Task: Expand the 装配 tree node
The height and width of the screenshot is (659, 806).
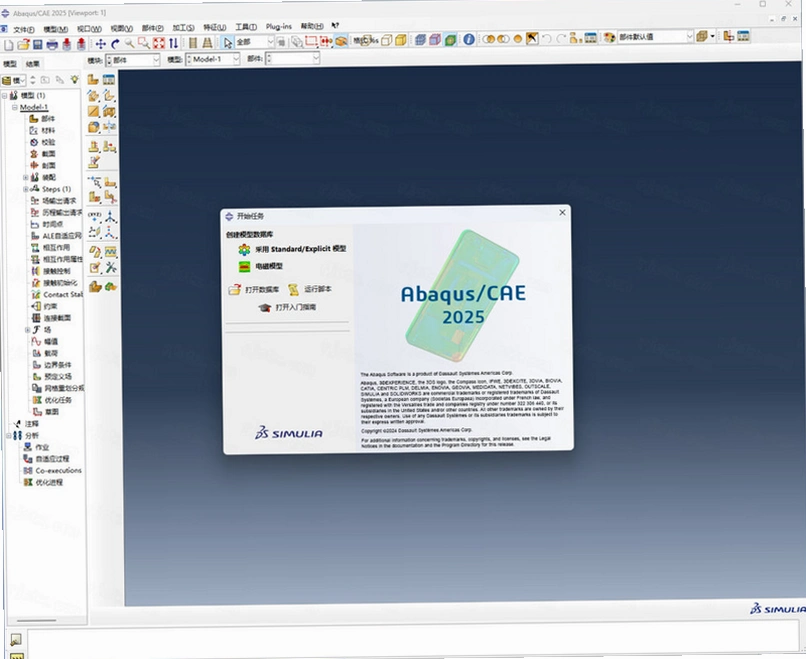Action: (26, 177)
